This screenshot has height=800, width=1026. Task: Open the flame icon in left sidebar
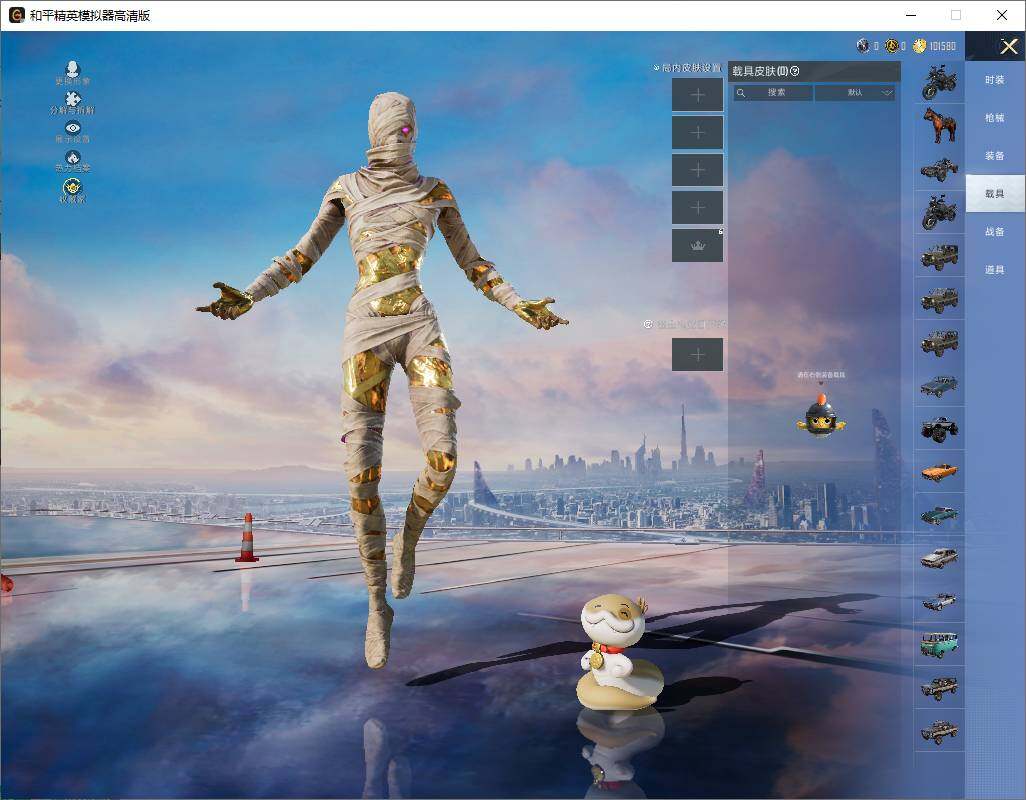click(73, 157)
